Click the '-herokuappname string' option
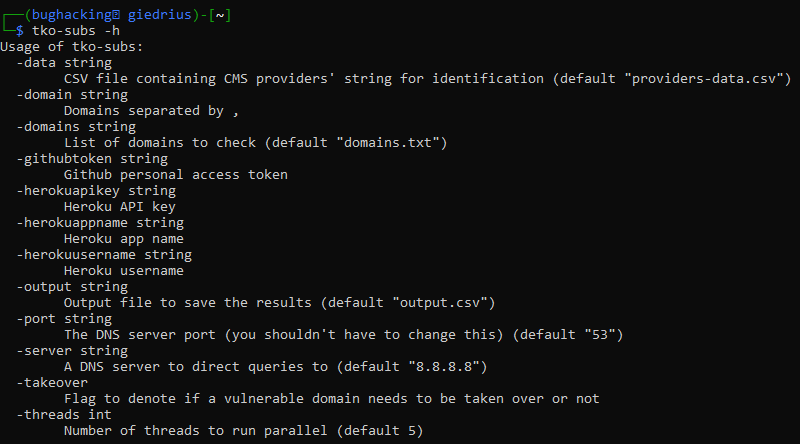Viewport: 800px width, 444px height. [x=100, y=223]
